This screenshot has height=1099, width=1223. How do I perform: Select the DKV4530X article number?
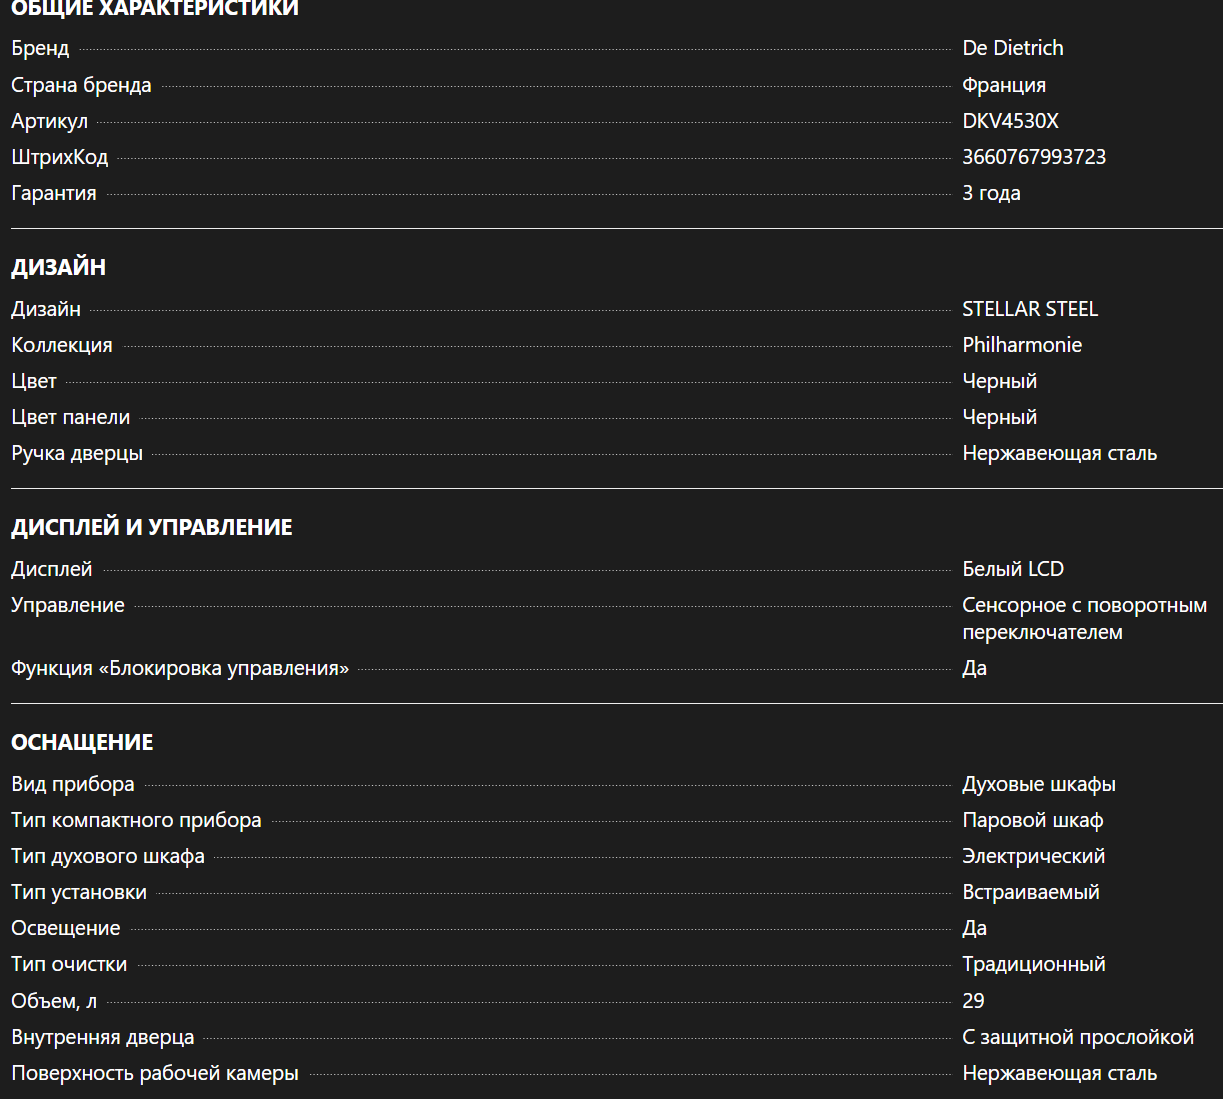click(1010, 121)
